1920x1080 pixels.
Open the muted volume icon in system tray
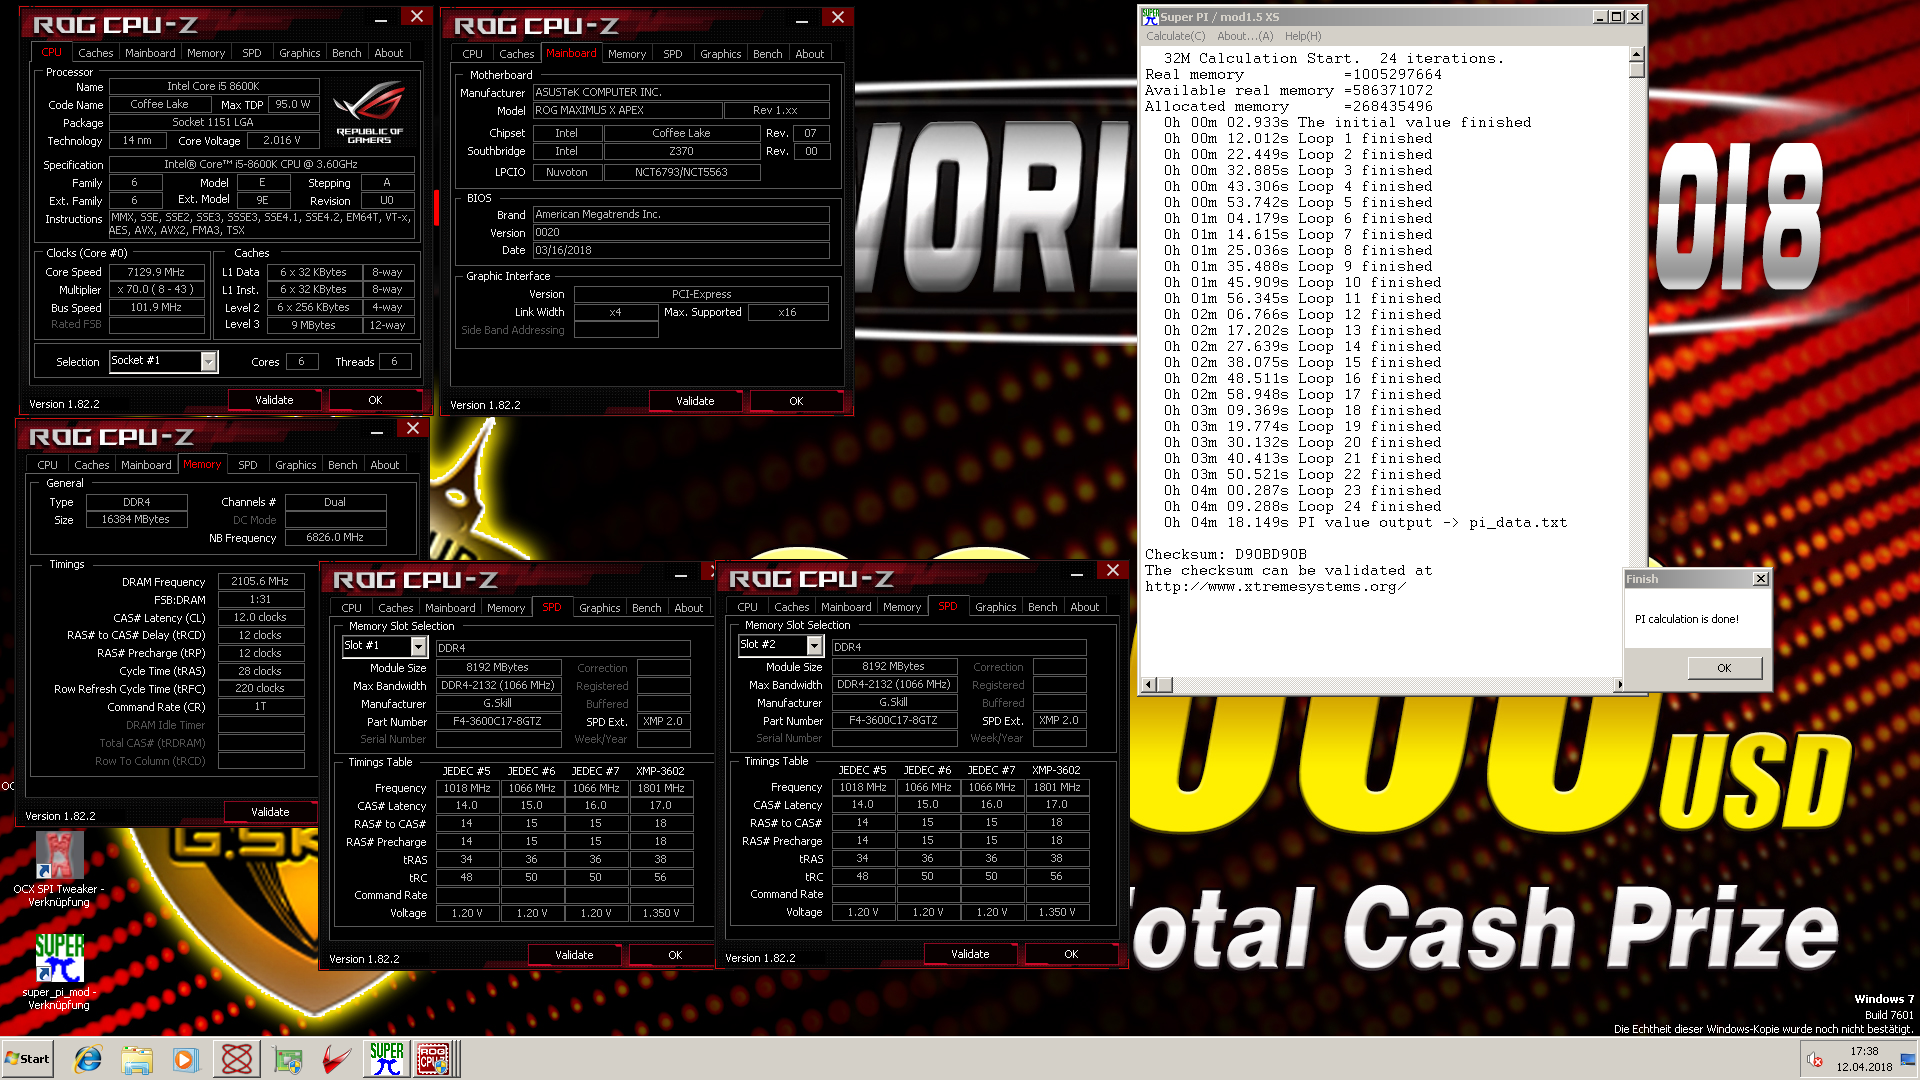click(1814, 1059)
